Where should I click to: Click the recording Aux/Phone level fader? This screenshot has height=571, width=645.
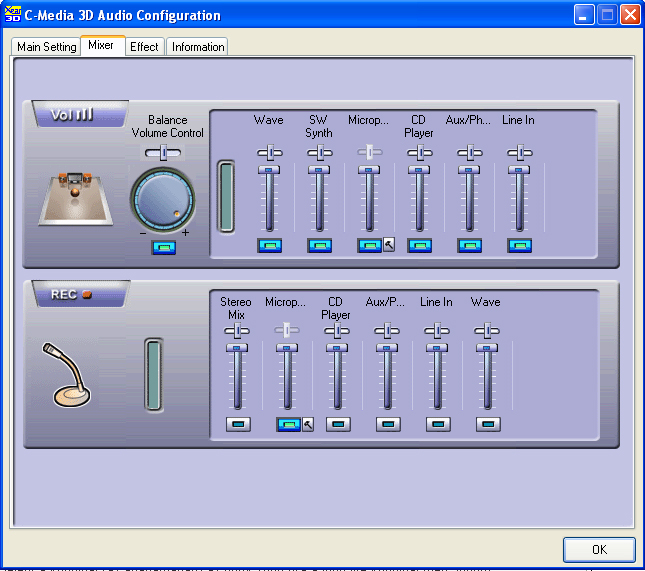(x=387, y=376)
